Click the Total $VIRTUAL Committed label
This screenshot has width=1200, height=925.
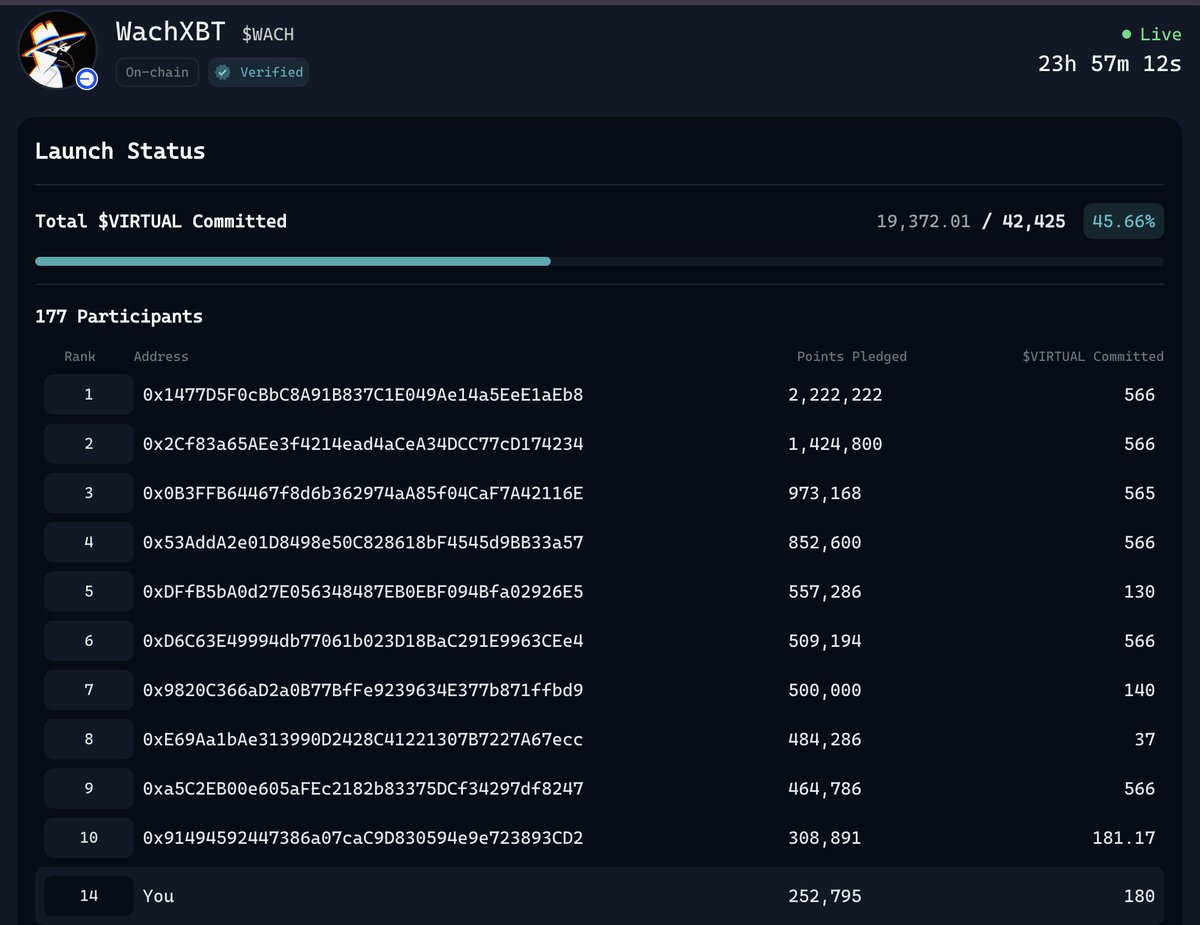(x=161, y=221)
